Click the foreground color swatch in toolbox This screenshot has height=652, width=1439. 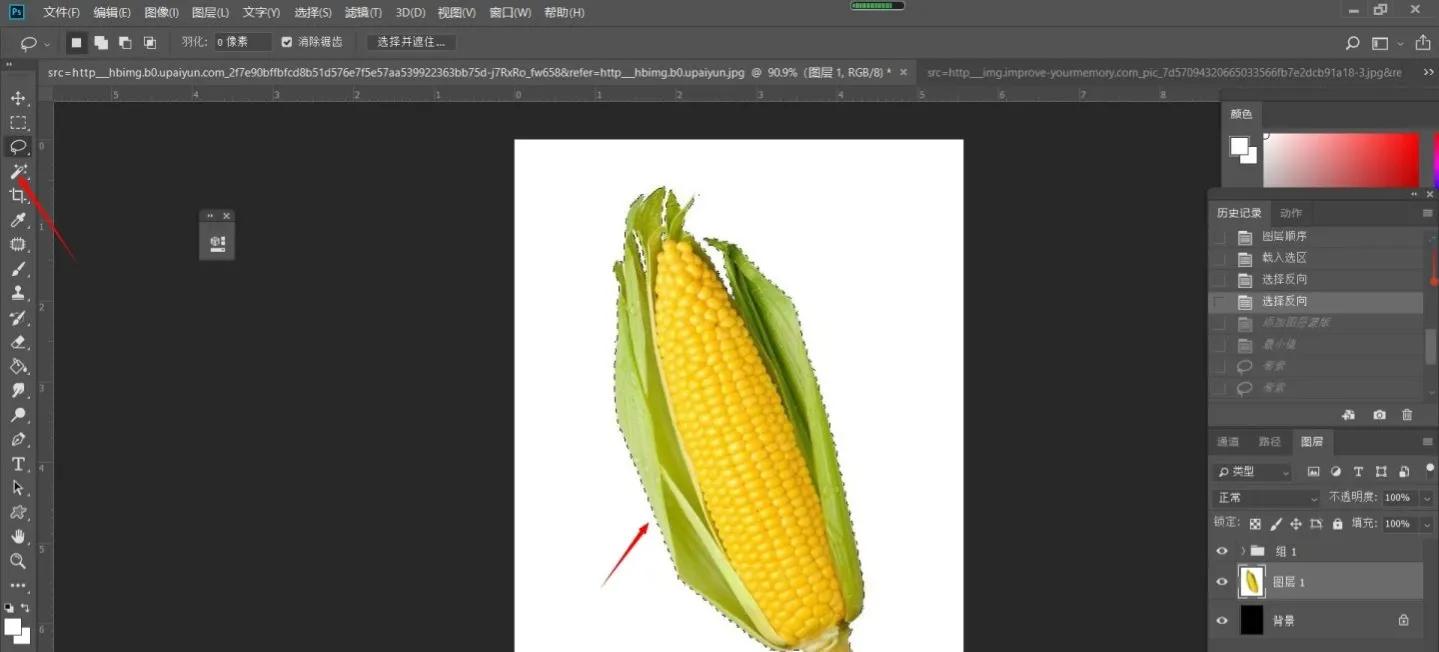[13, 627]
